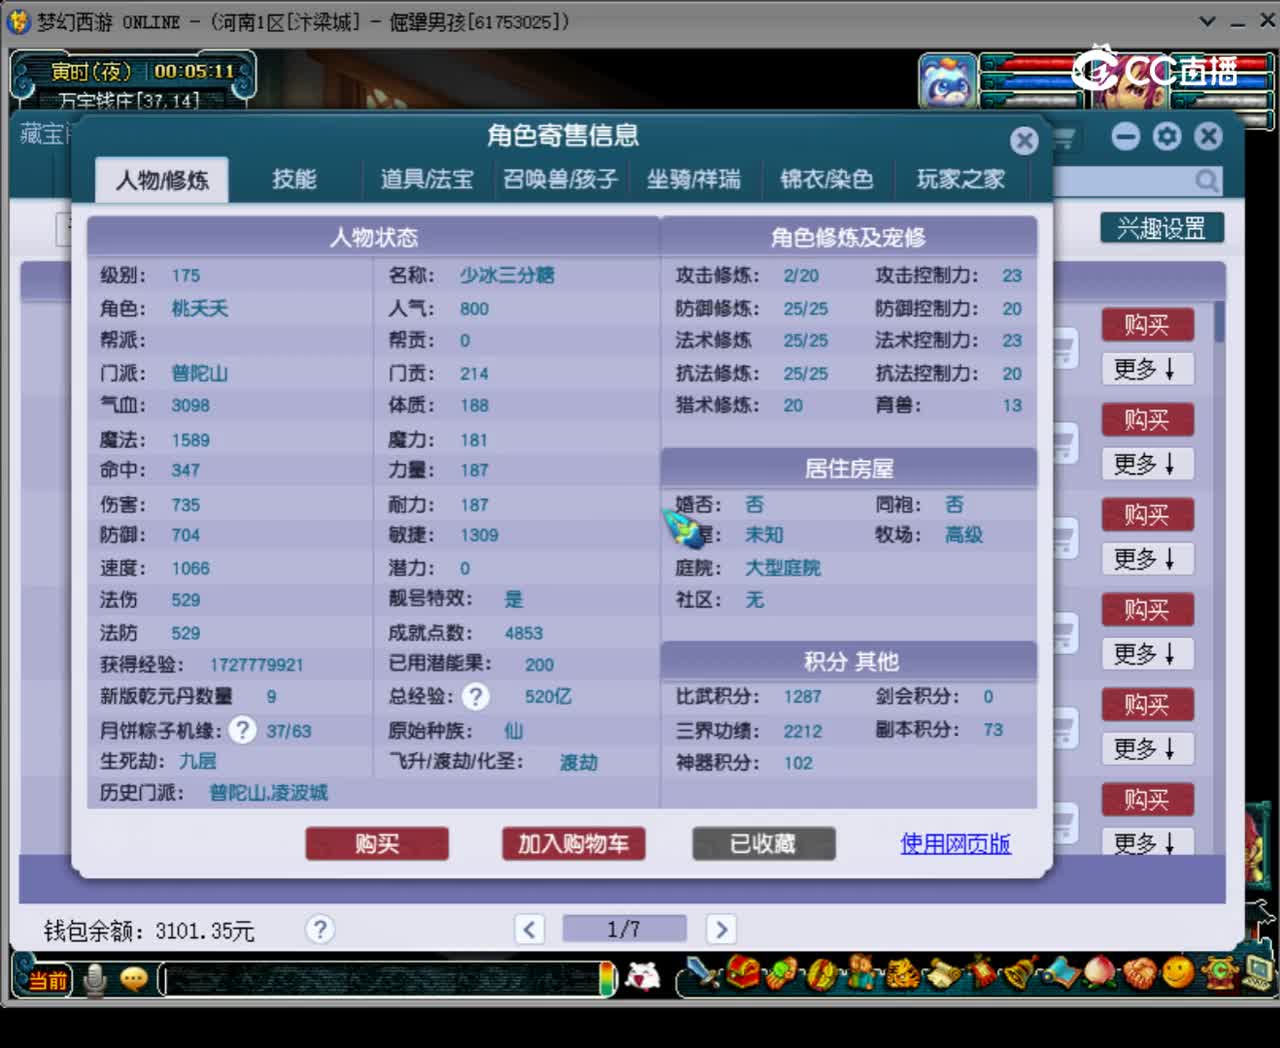This screenshot has width=1280, height=1048.
Task: Select the sword attack icon in bottom toolbar
Action: click(705, 973)
